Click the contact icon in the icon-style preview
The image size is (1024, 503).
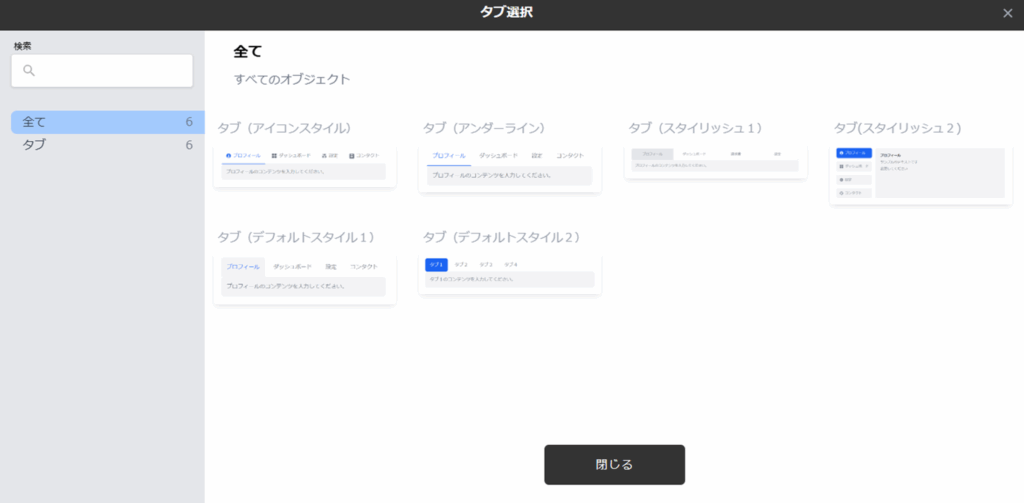(352, 156)
